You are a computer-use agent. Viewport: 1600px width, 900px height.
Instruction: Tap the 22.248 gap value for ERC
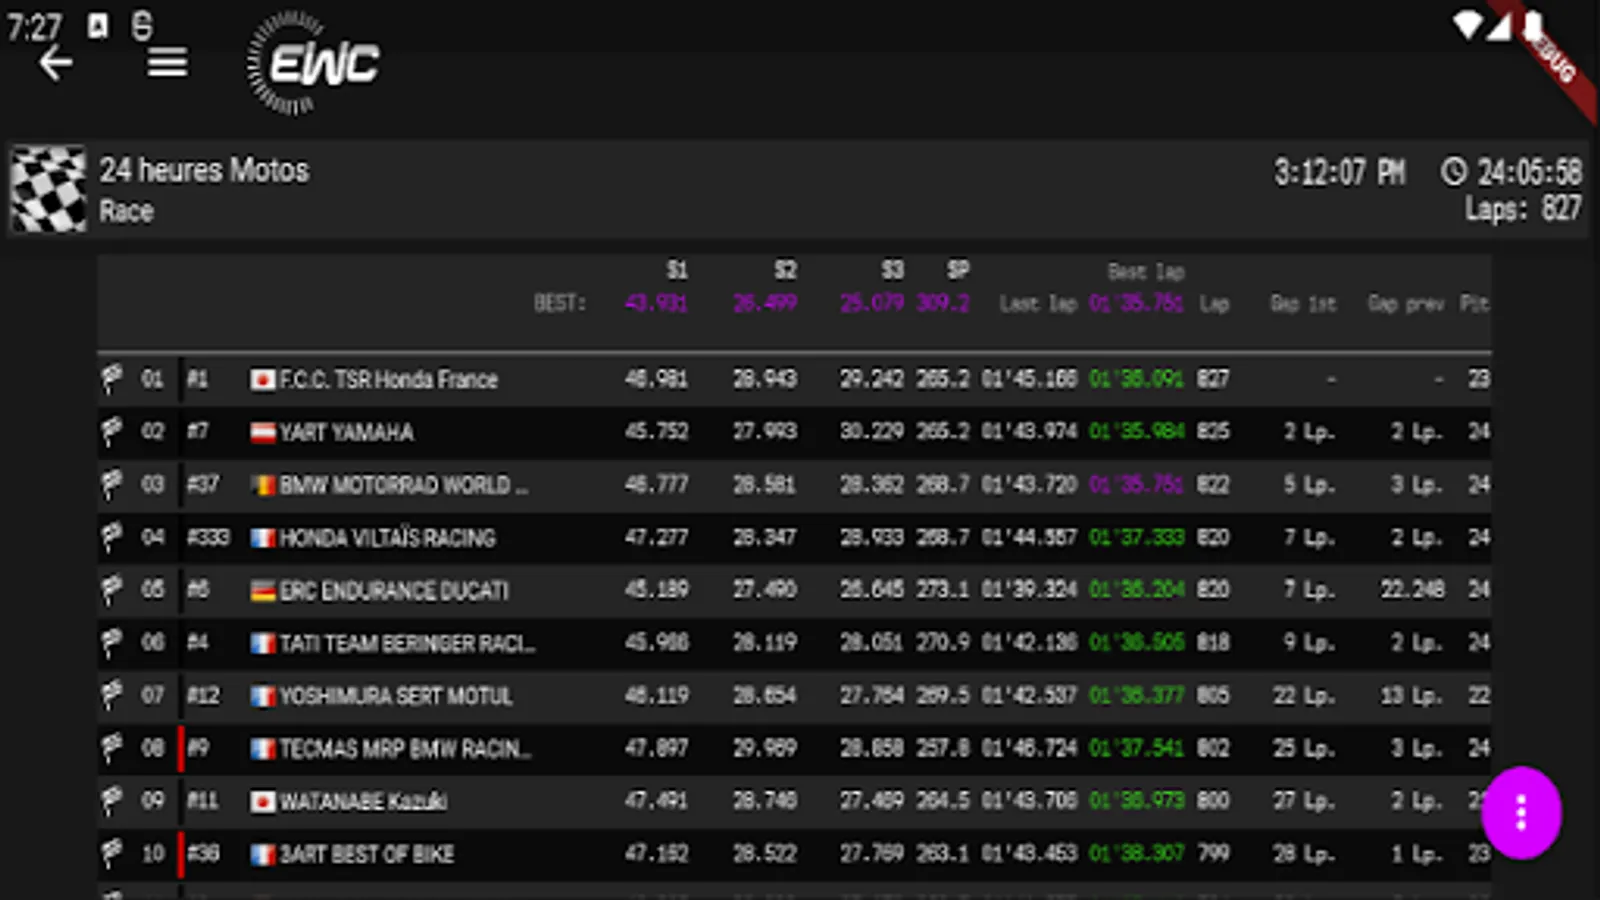tap(1412, 590)
